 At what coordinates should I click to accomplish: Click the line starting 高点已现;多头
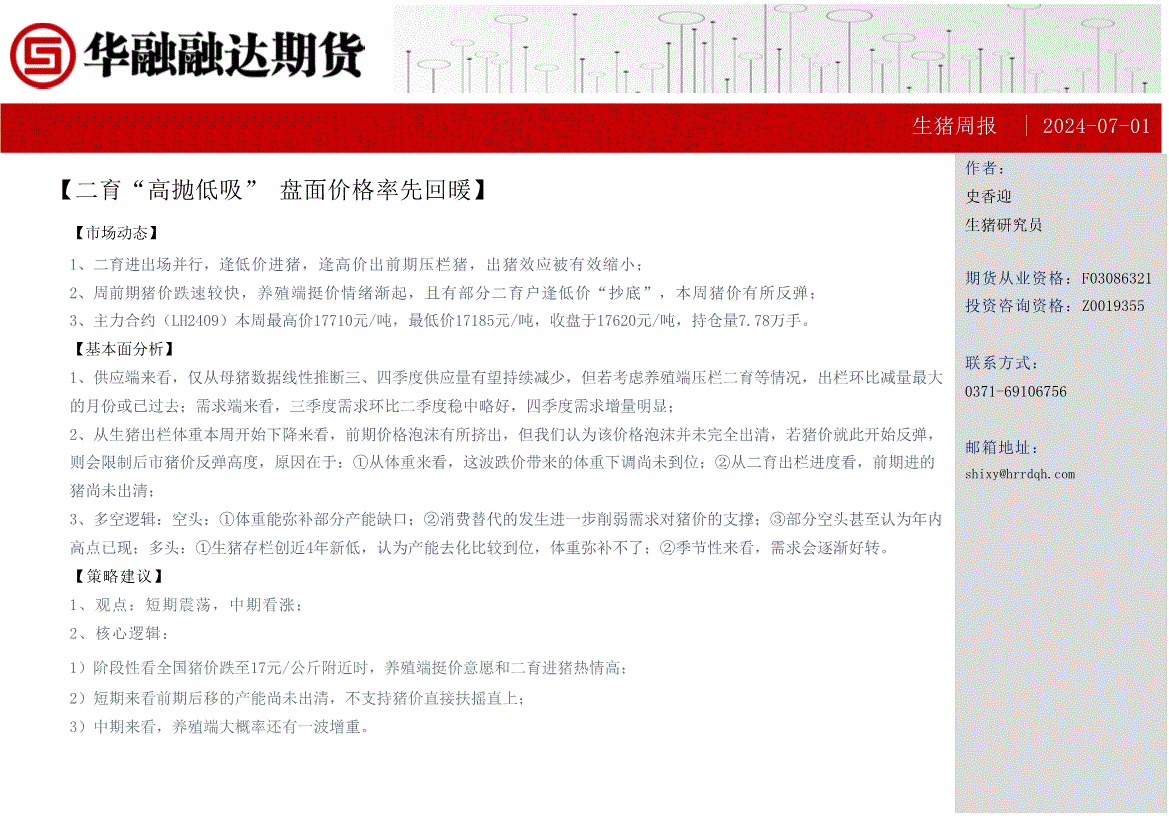click(480, 547)
